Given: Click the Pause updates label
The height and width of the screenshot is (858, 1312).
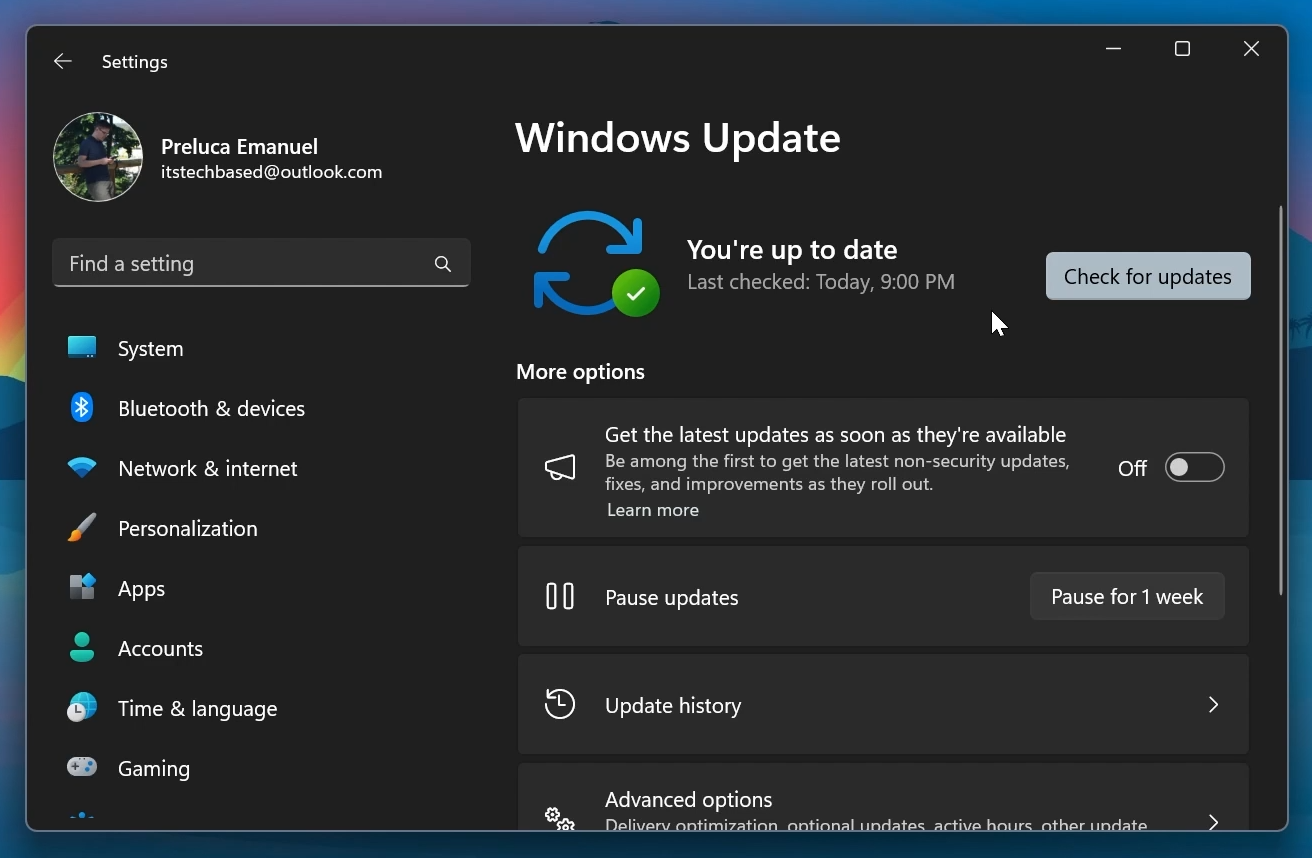Looking at the screenshot, I should [x=671, y=597].
